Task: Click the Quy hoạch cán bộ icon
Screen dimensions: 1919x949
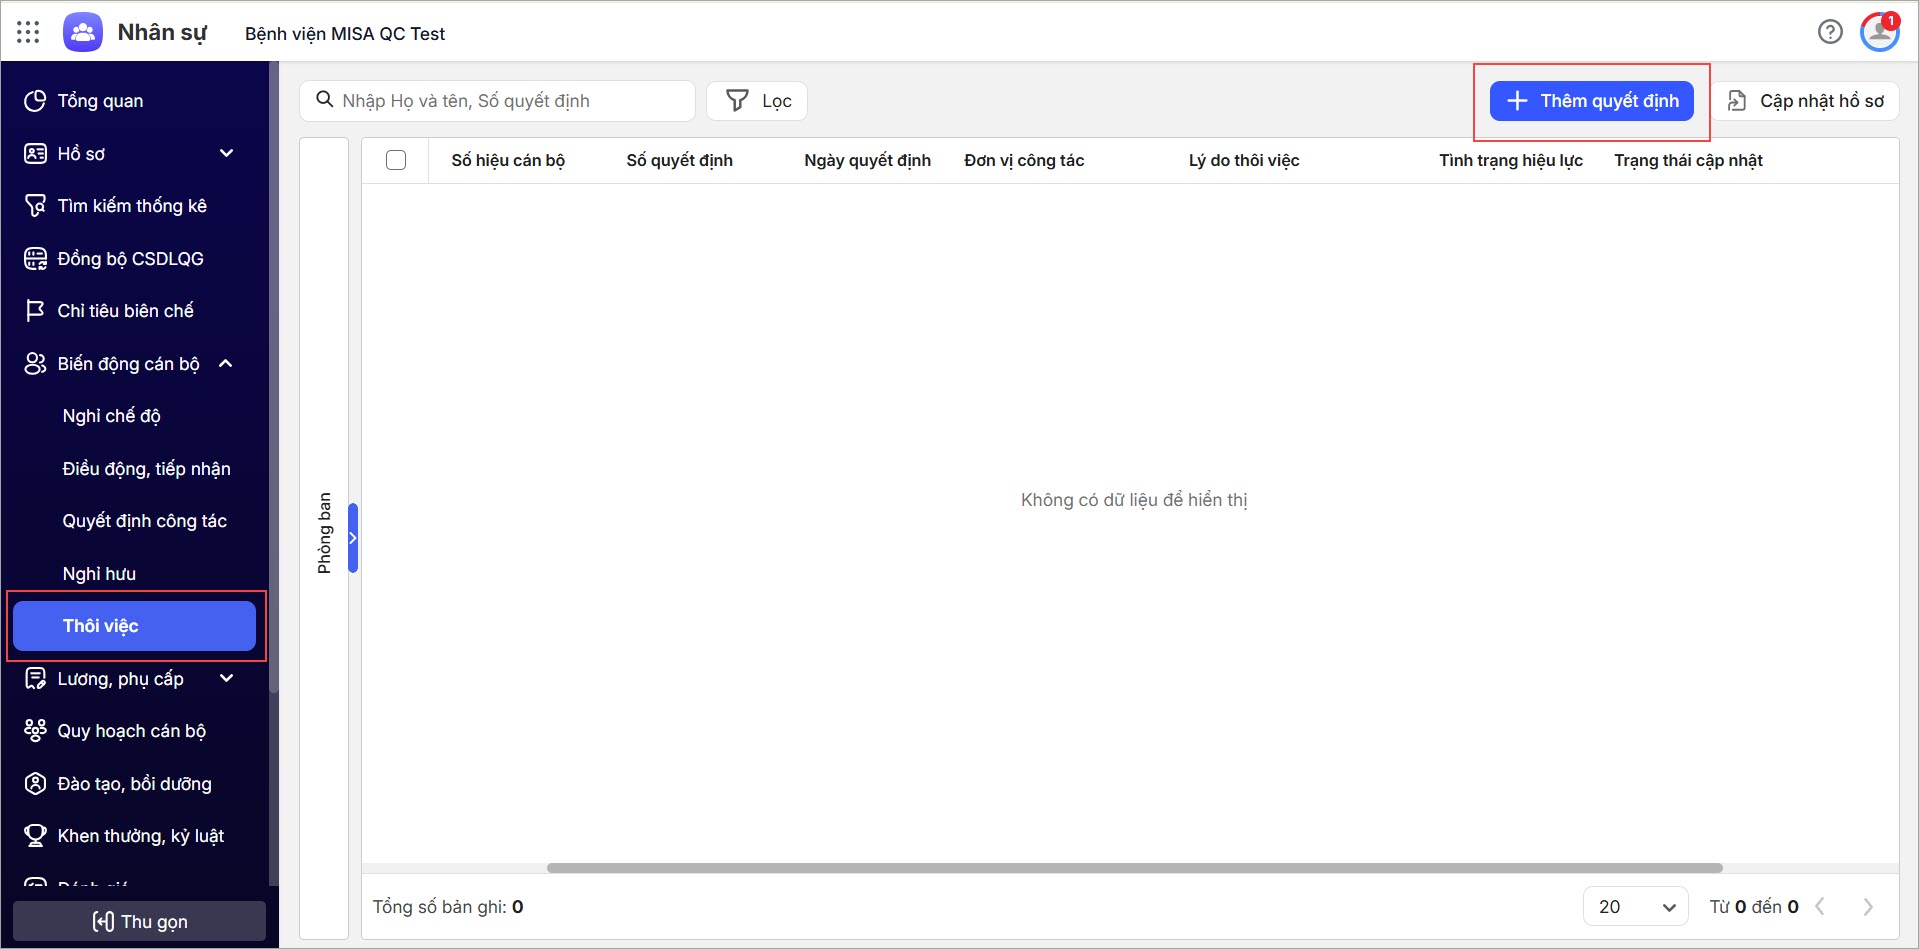Action: [x=35, y=731]
